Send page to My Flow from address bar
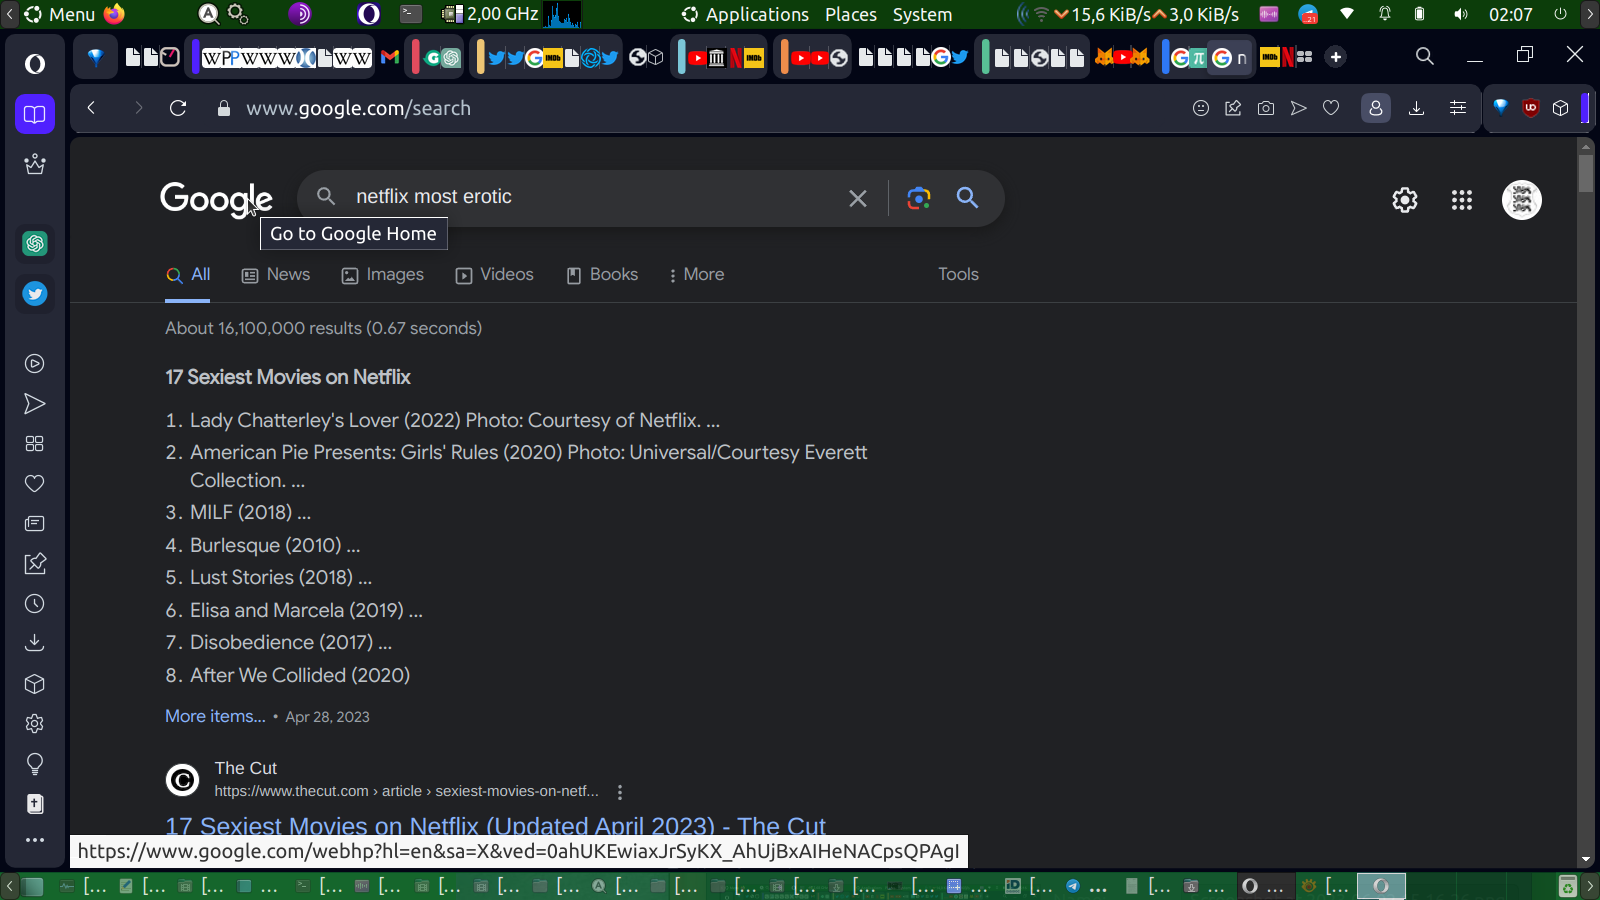The height and width of the screenshot is (900, 1600). (1299, 108)
